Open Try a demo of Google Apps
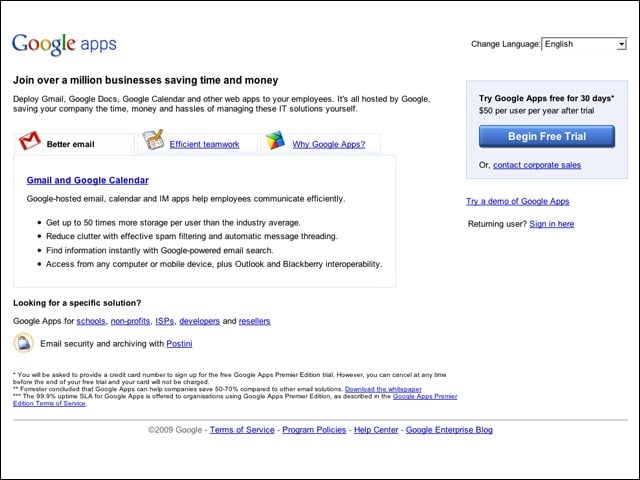Screen dimensions: 640x480 (x=518, y=201)
